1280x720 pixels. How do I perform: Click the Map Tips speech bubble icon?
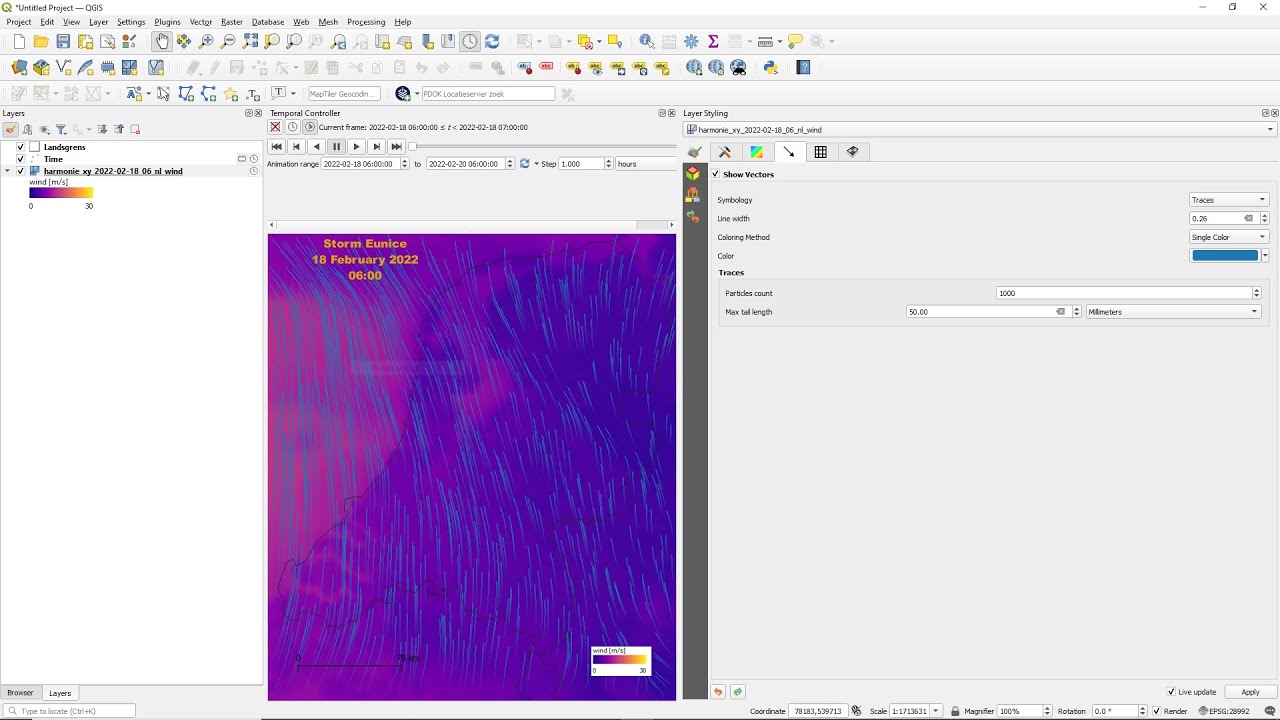[x=795, y=41]
